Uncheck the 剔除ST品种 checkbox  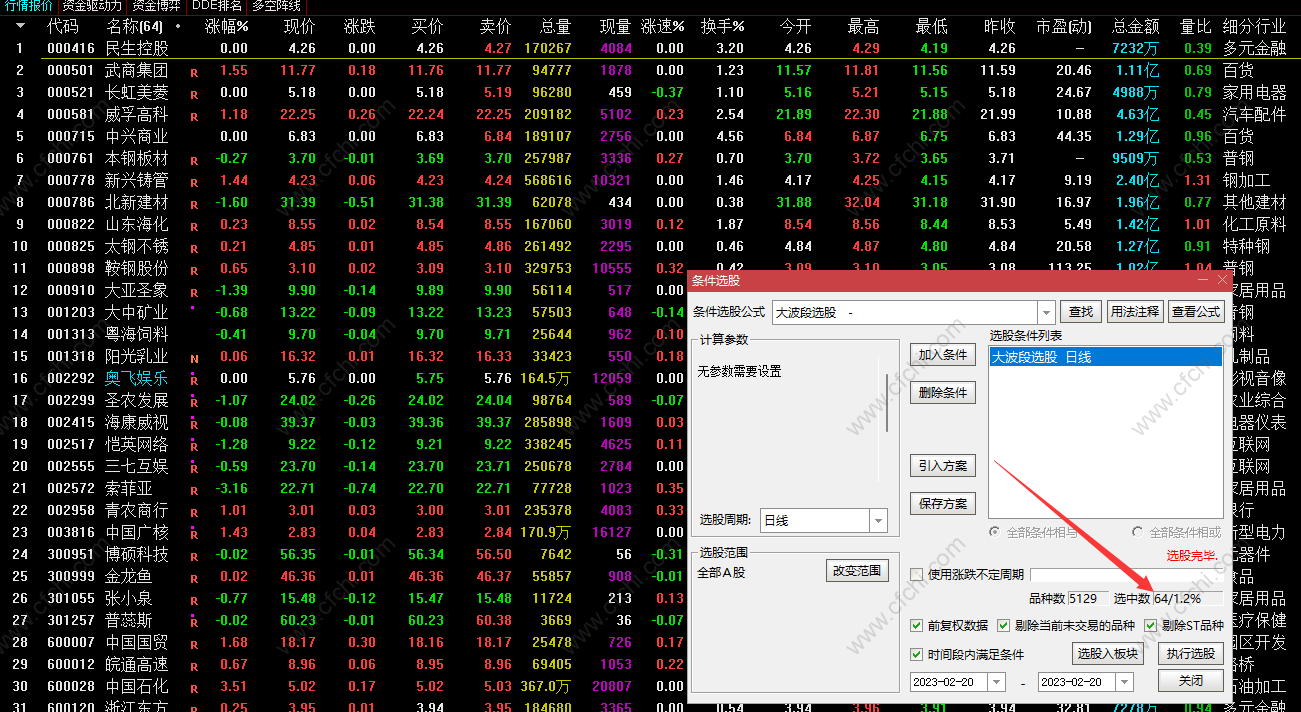click(1150, 626)
